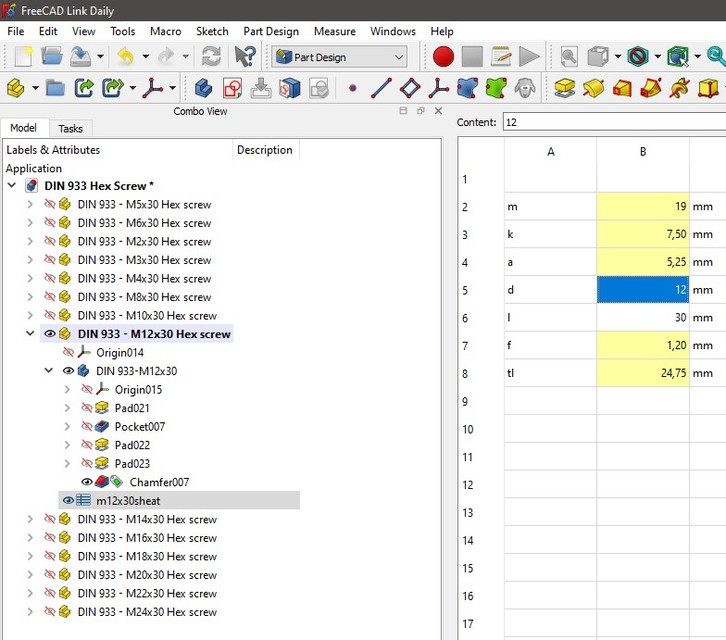Execute macro with the play triangle
The height and width of the screenshot is (640, 726).
tap(529, 57)
